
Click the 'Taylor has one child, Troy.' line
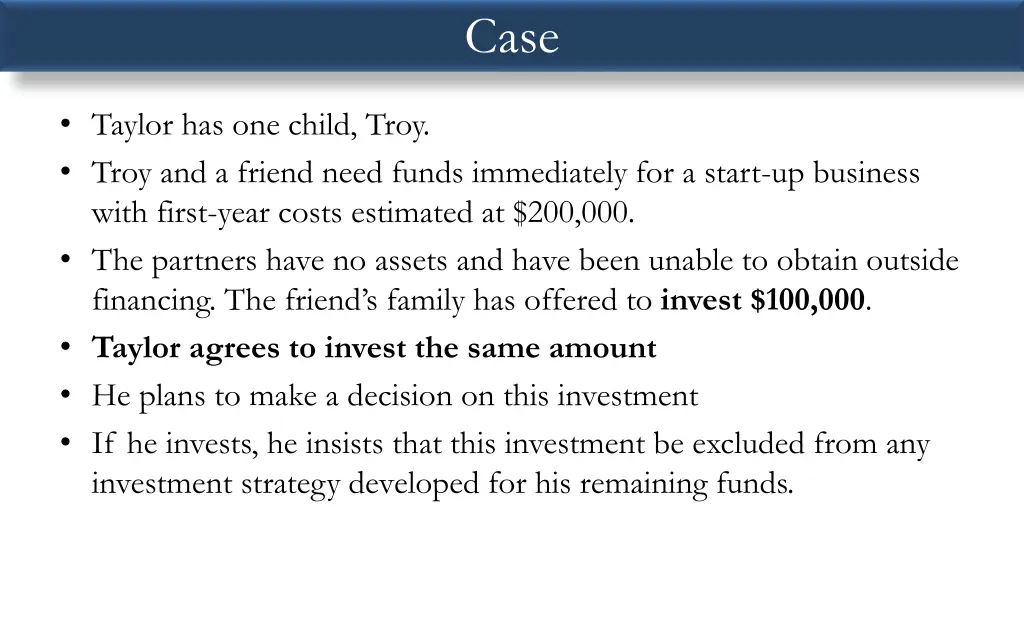click(x=260, y=125)
